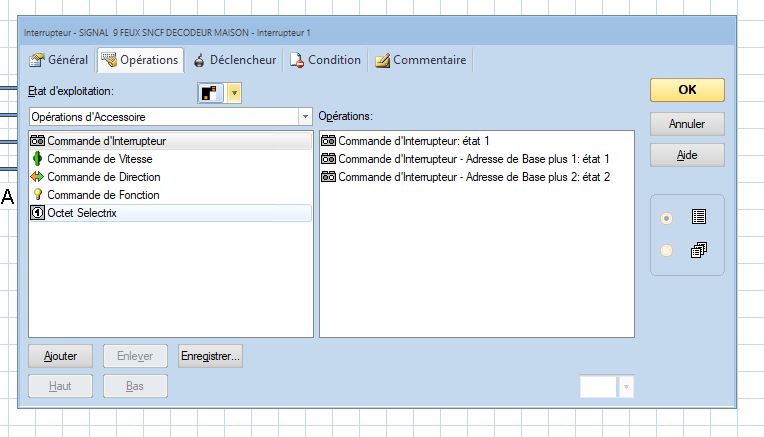Open the Opérations d'Accessoire combo box
Screen dimensions: 764x437
(x=170, y=117)
